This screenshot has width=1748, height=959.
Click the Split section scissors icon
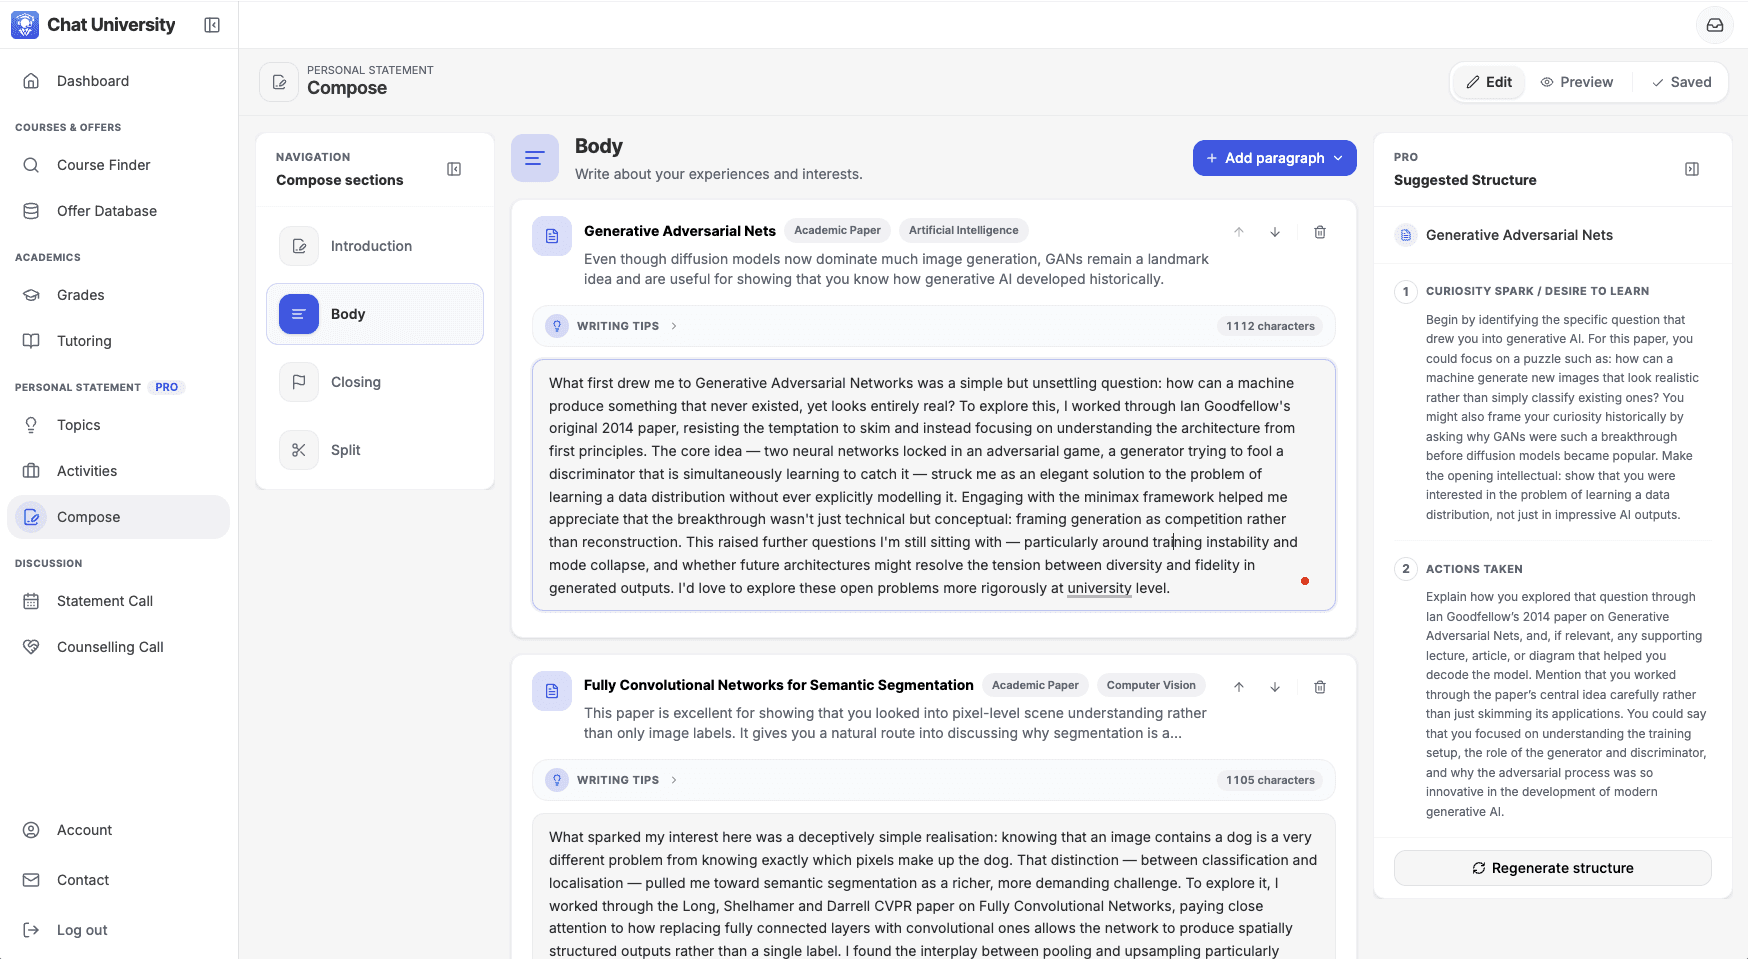(x=299, y=450)
